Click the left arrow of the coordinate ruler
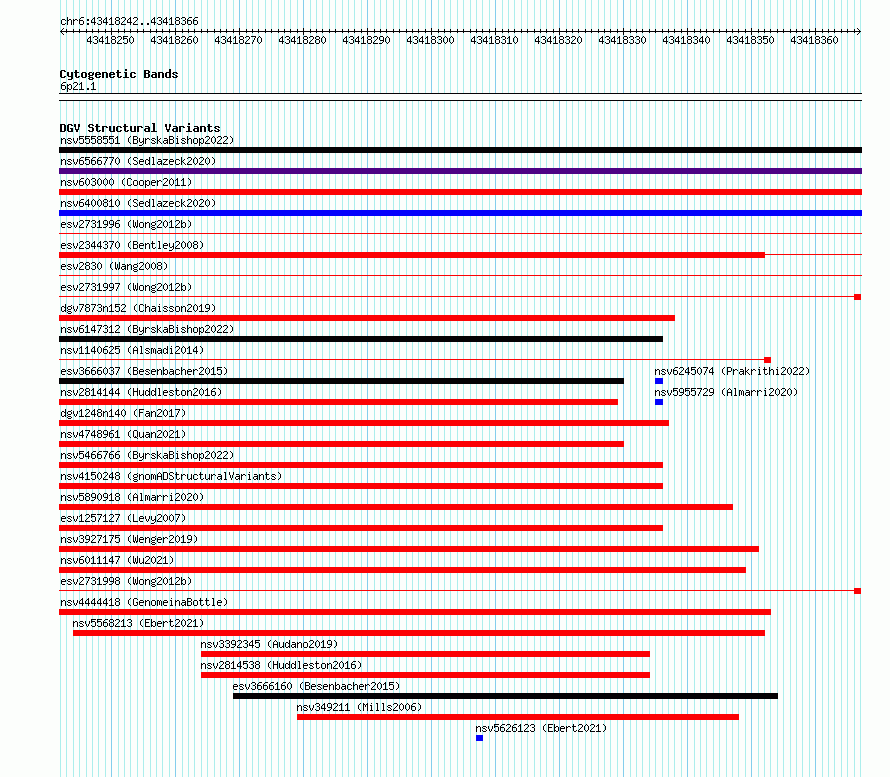This screenshot has width=890, height=777. click(62, 31)
